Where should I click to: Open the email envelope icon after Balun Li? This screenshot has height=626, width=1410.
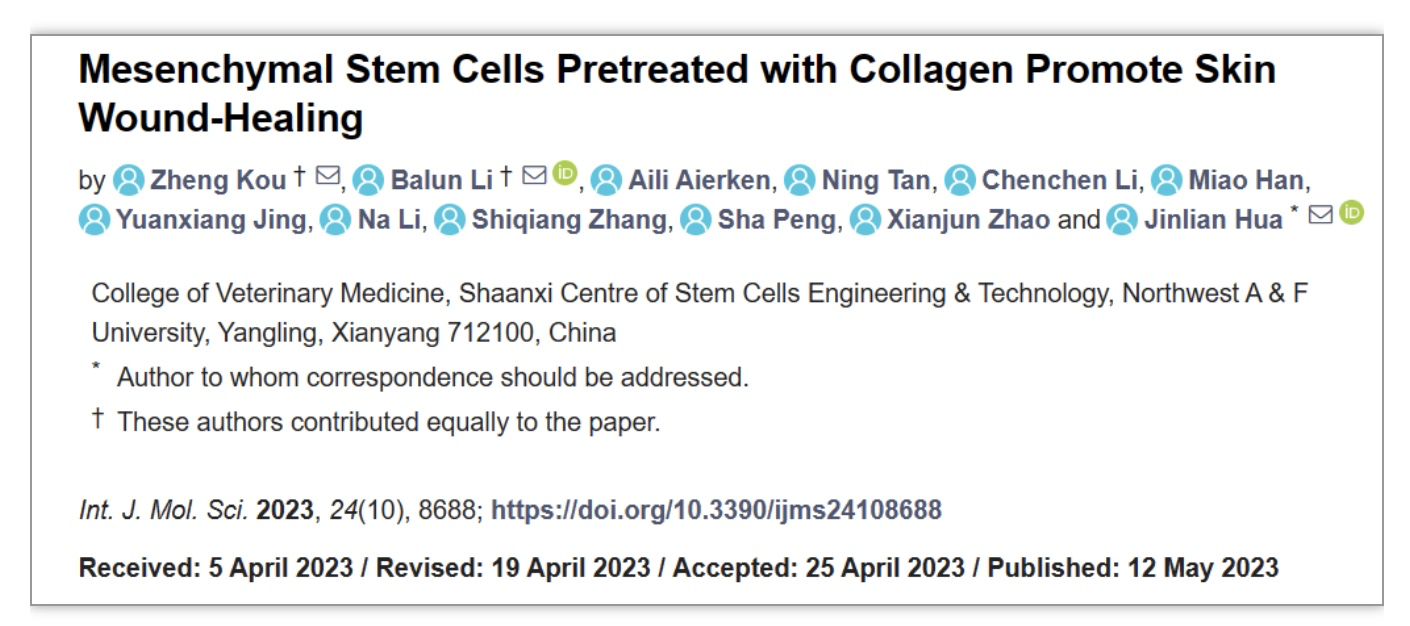(x=535, y=176)
